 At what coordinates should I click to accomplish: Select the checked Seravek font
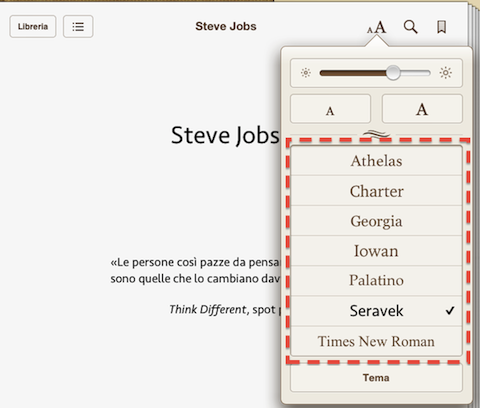pos(376,311)
